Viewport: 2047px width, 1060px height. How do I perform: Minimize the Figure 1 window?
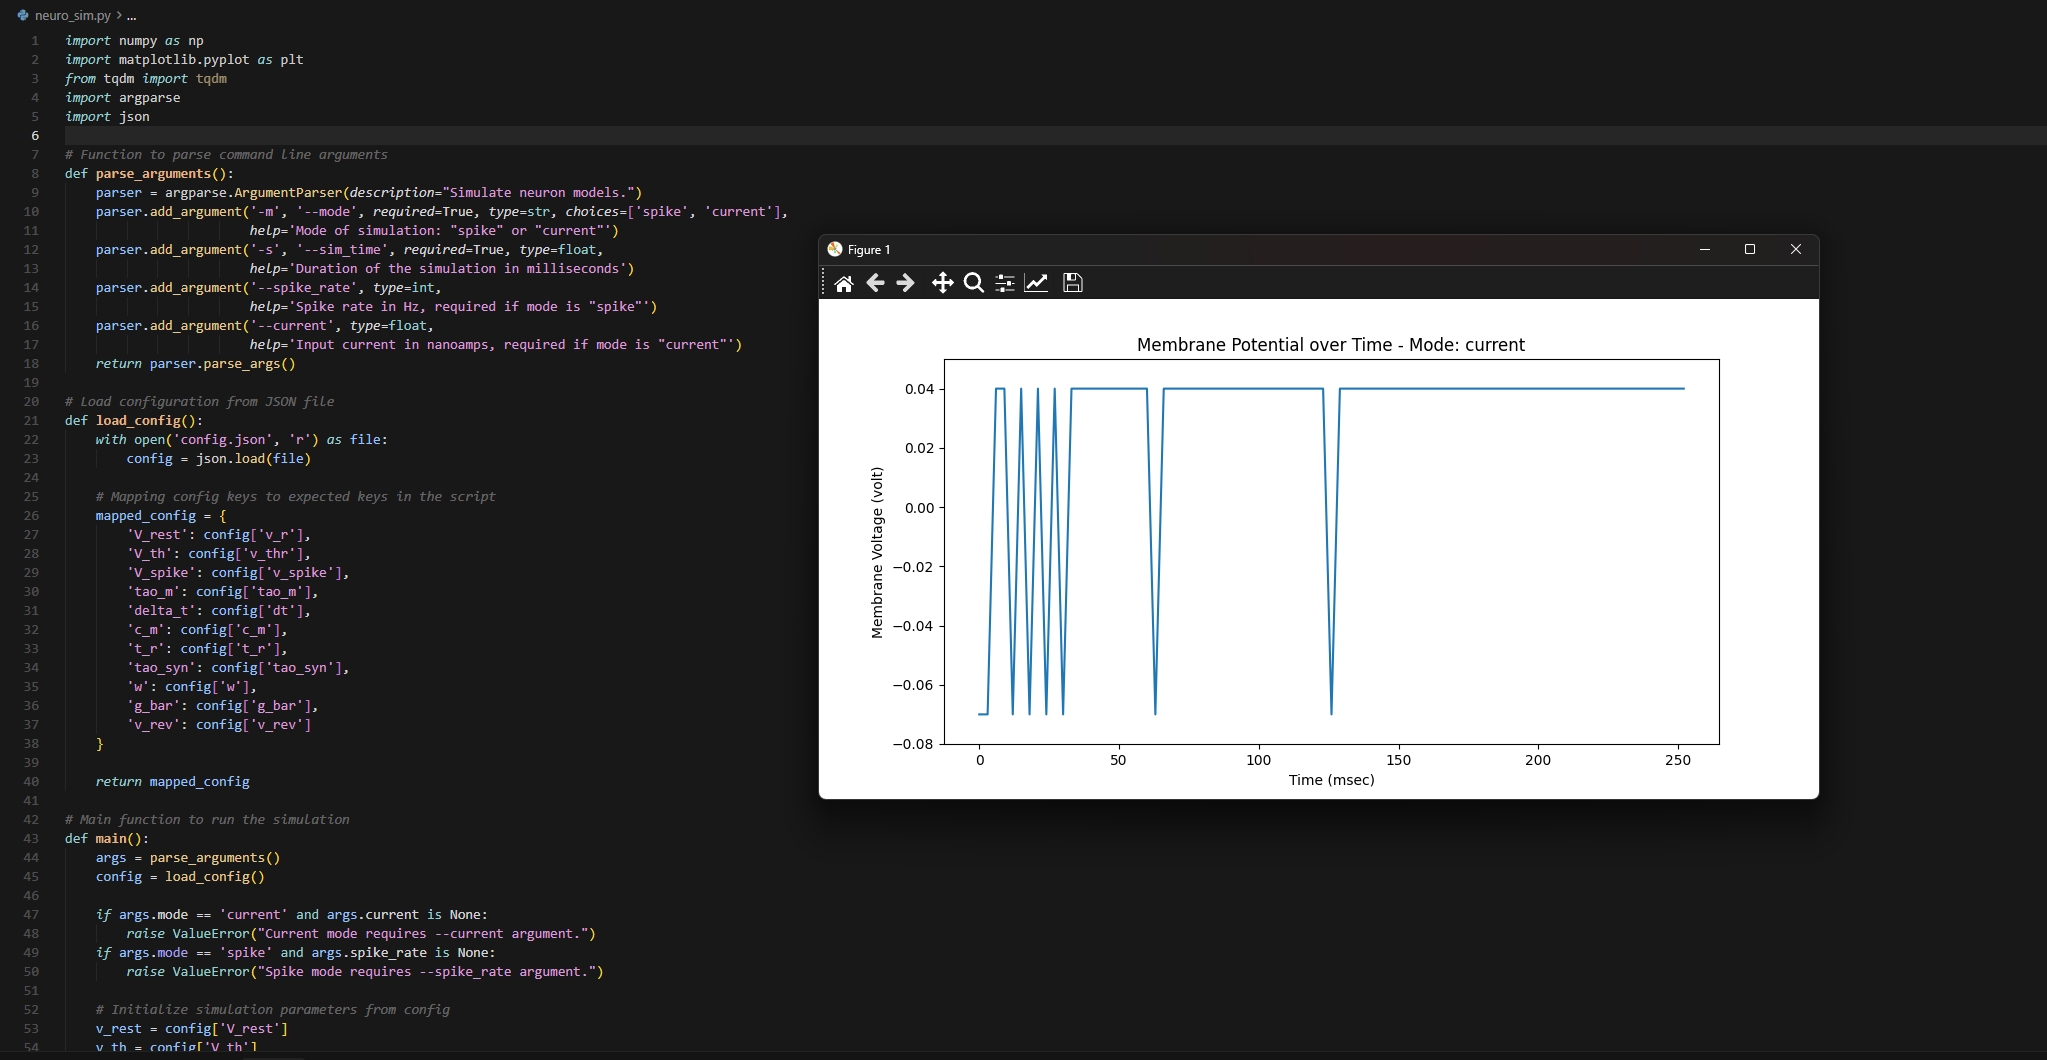click(1705, 249)
